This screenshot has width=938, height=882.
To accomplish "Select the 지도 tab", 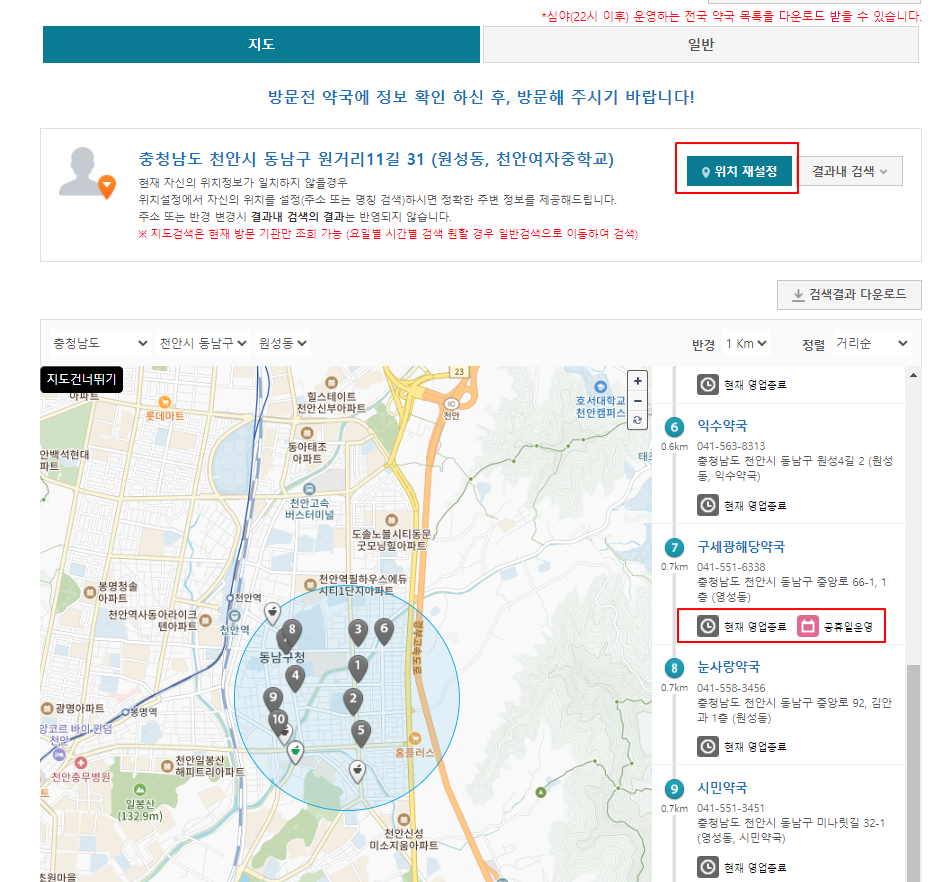I will (x=260, y=44).
